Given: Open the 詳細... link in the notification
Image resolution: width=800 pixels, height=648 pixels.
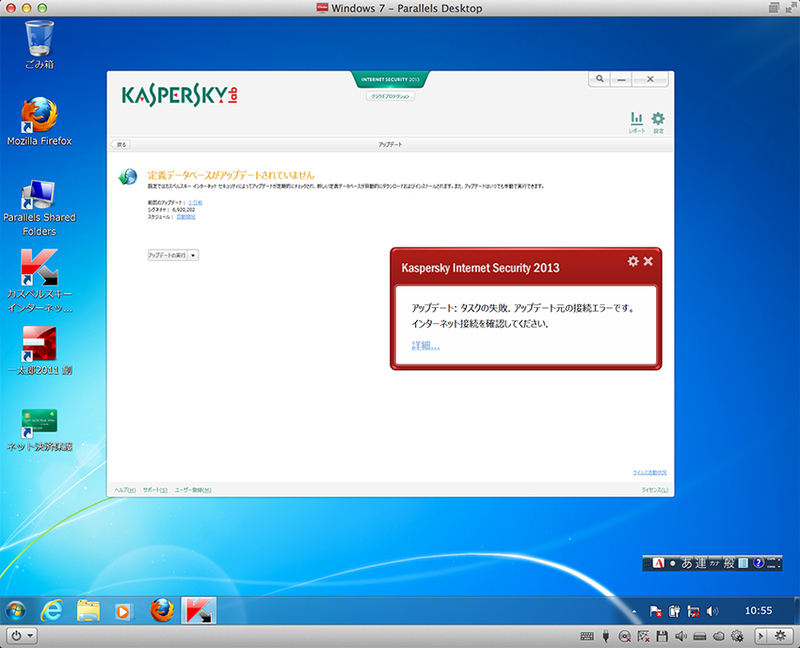Looking at the screenshot, I should [426, 345].
